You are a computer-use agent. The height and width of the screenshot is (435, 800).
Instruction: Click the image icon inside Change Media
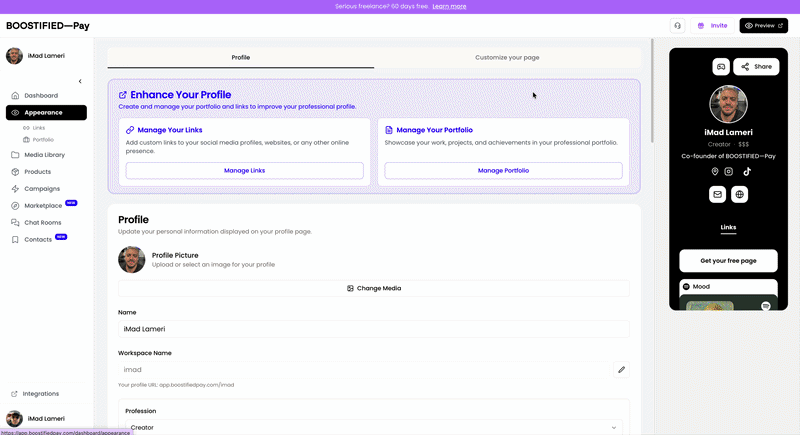click(350, 289)
